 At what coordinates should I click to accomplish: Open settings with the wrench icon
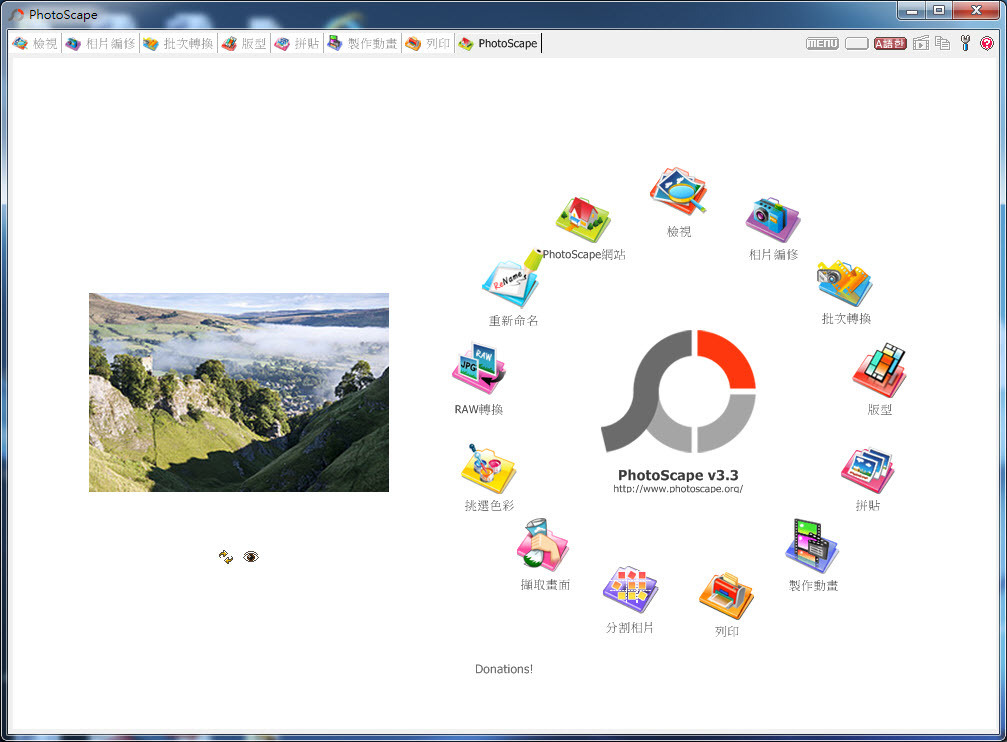coord(965,43)
